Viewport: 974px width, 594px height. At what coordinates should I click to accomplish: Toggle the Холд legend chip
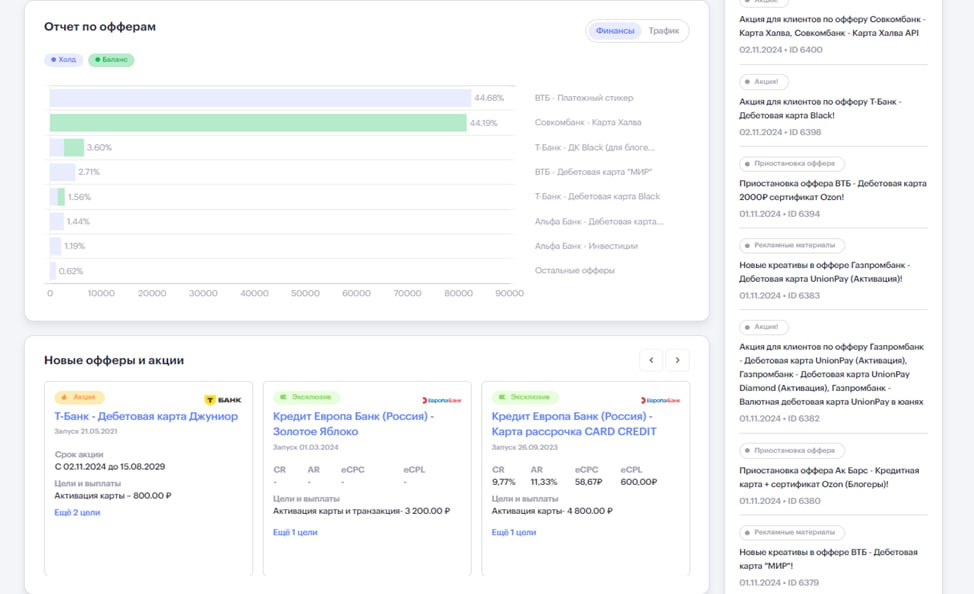[x=63, y=60]
